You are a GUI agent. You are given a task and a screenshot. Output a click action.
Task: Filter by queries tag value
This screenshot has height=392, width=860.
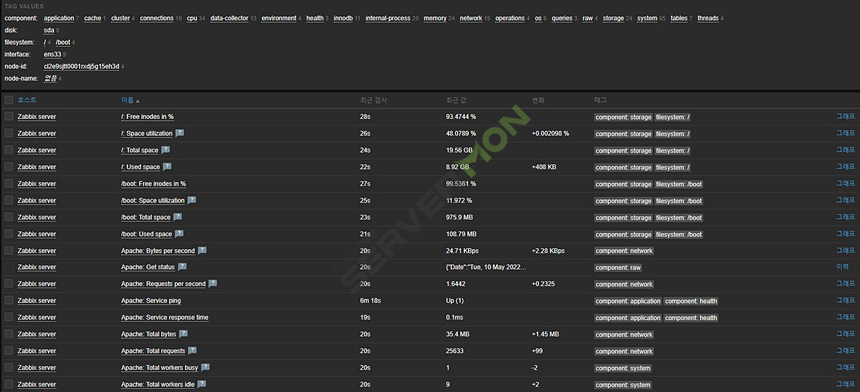562,18
